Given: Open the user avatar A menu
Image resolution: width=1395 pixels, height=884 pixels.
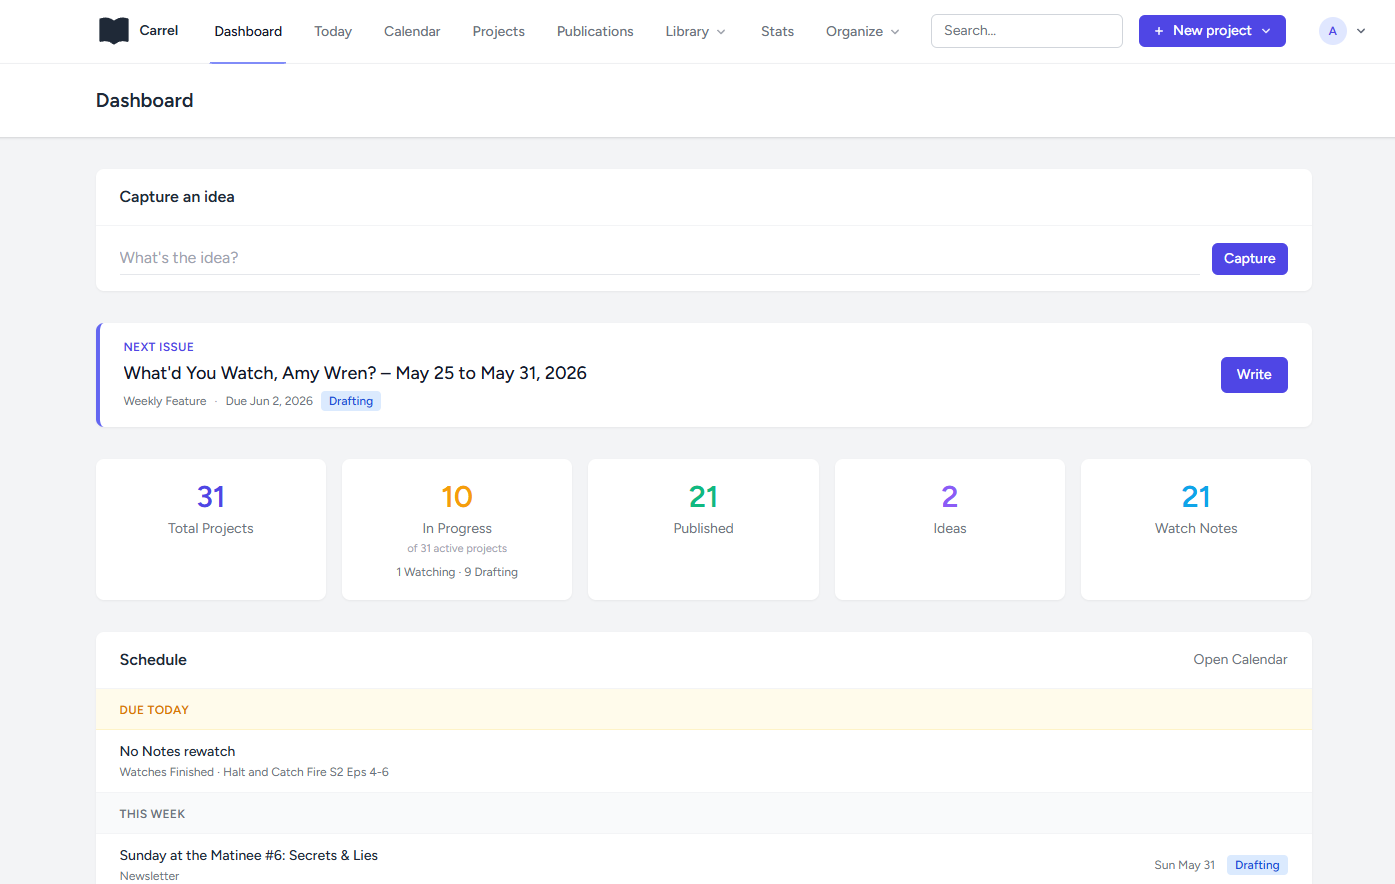Looking at the screenshot, I should coord(1332,31).
